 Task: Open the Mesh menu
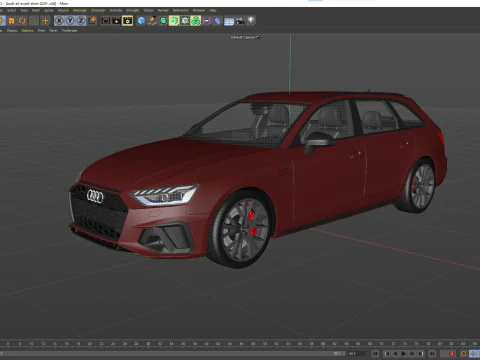click(x=36, y=11)
